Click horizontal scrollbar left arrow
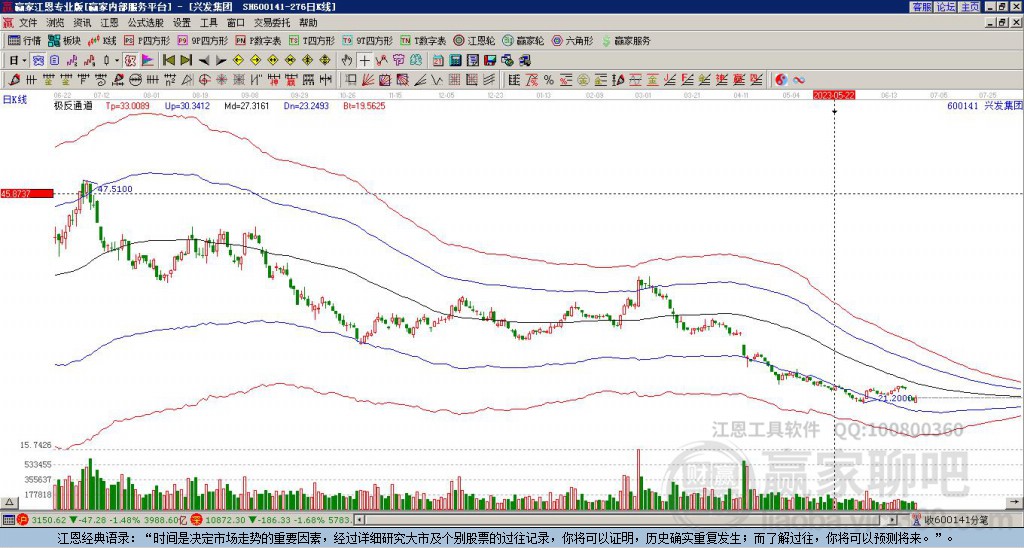Viewport: 1024px width, 548px height. click(x=358, y=520)
